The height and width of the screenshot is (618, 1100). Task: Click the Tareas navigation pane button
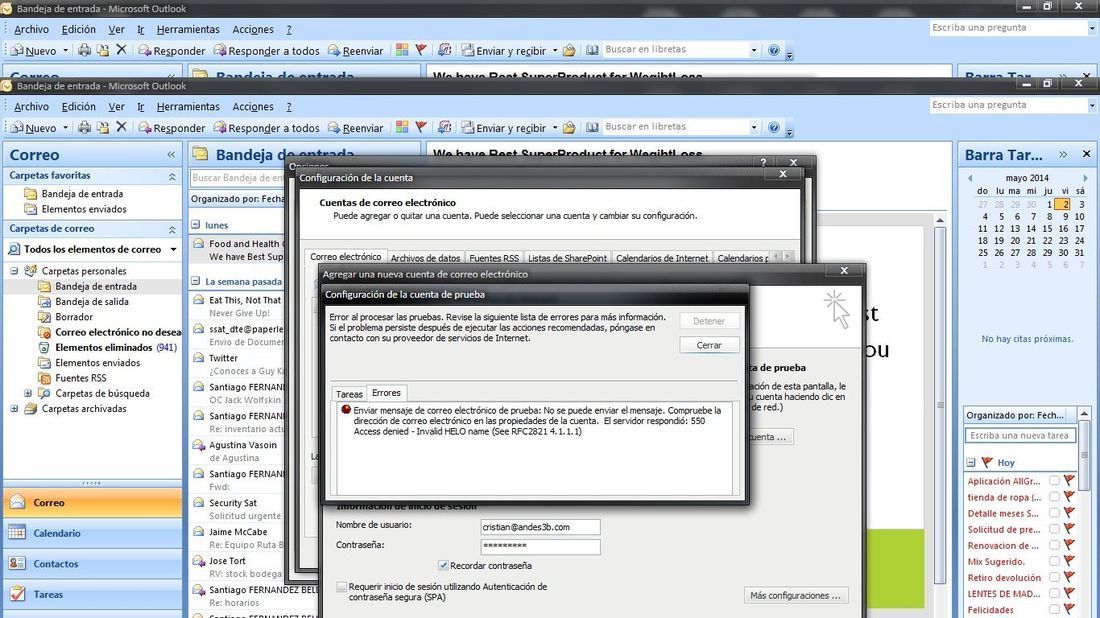[93, 594]
